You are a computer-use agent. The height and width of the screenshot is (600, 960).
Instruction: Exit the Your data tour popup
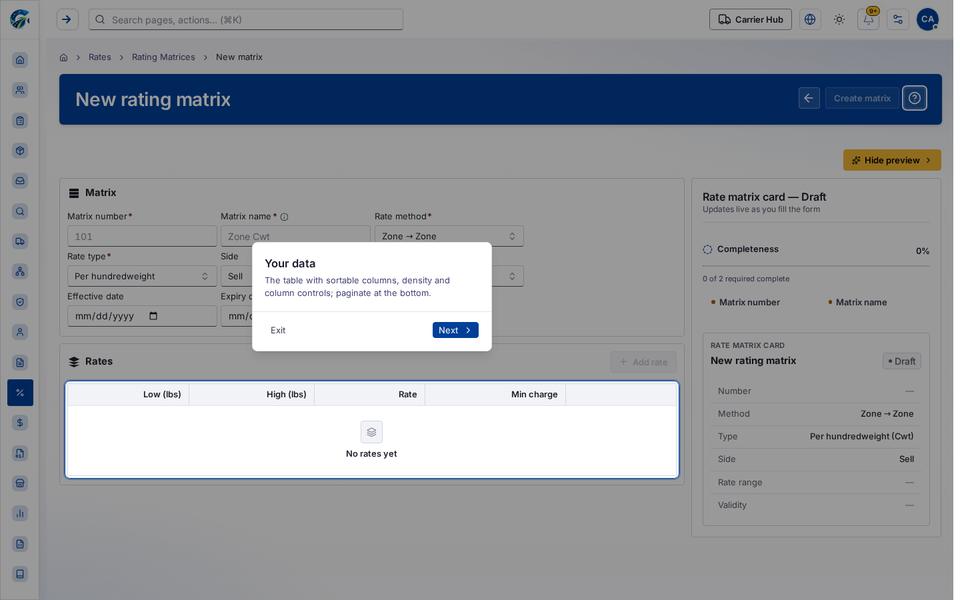pyautogui.click(x=278, y=330)
